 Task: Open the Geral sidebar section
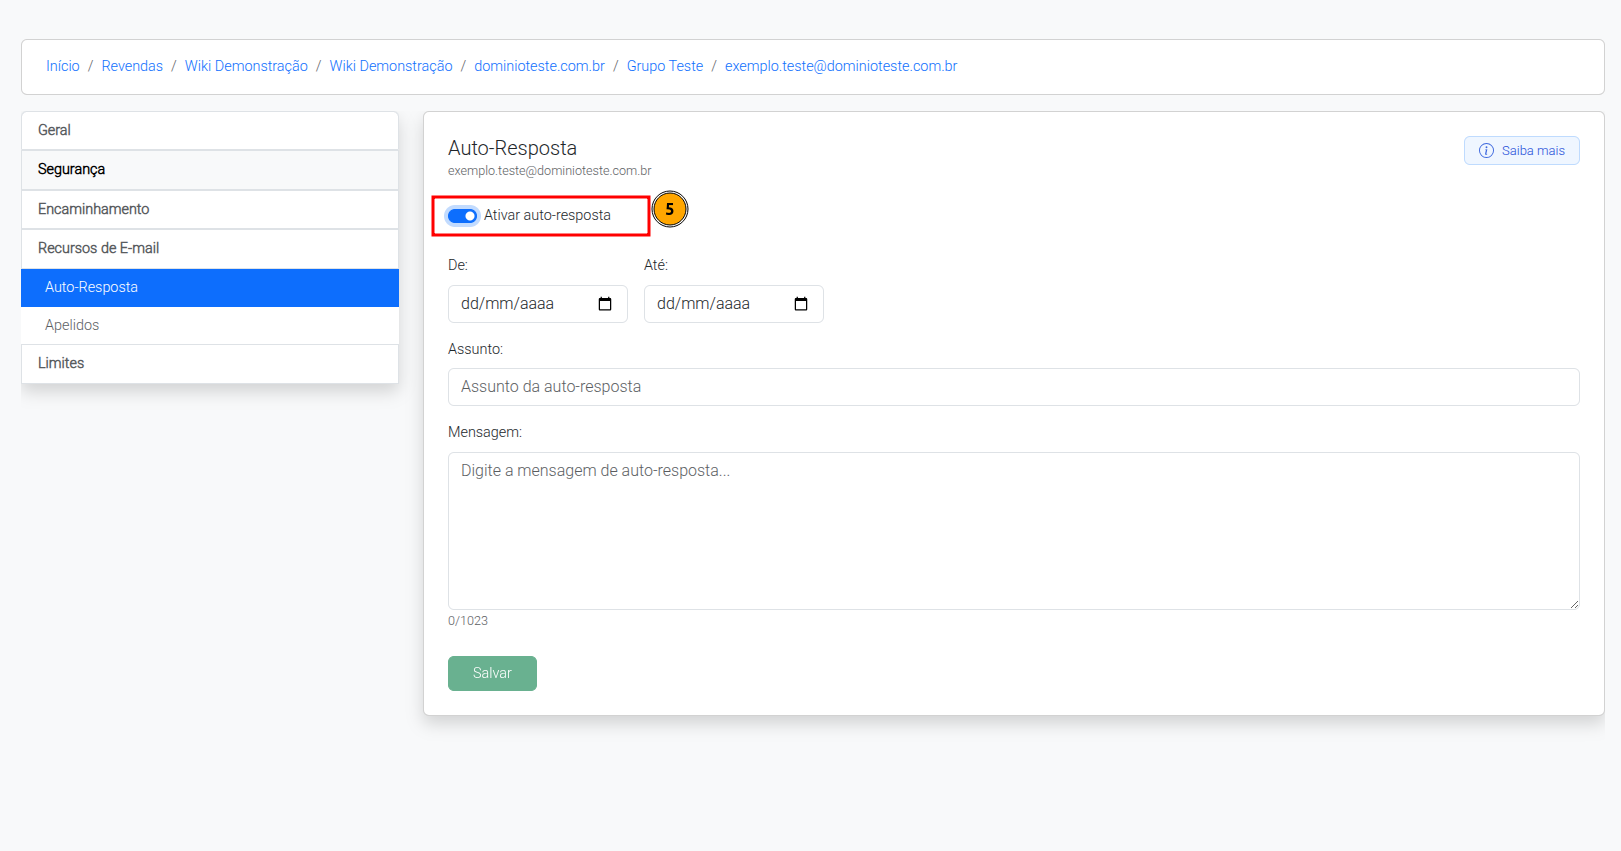tap(210, 130)
